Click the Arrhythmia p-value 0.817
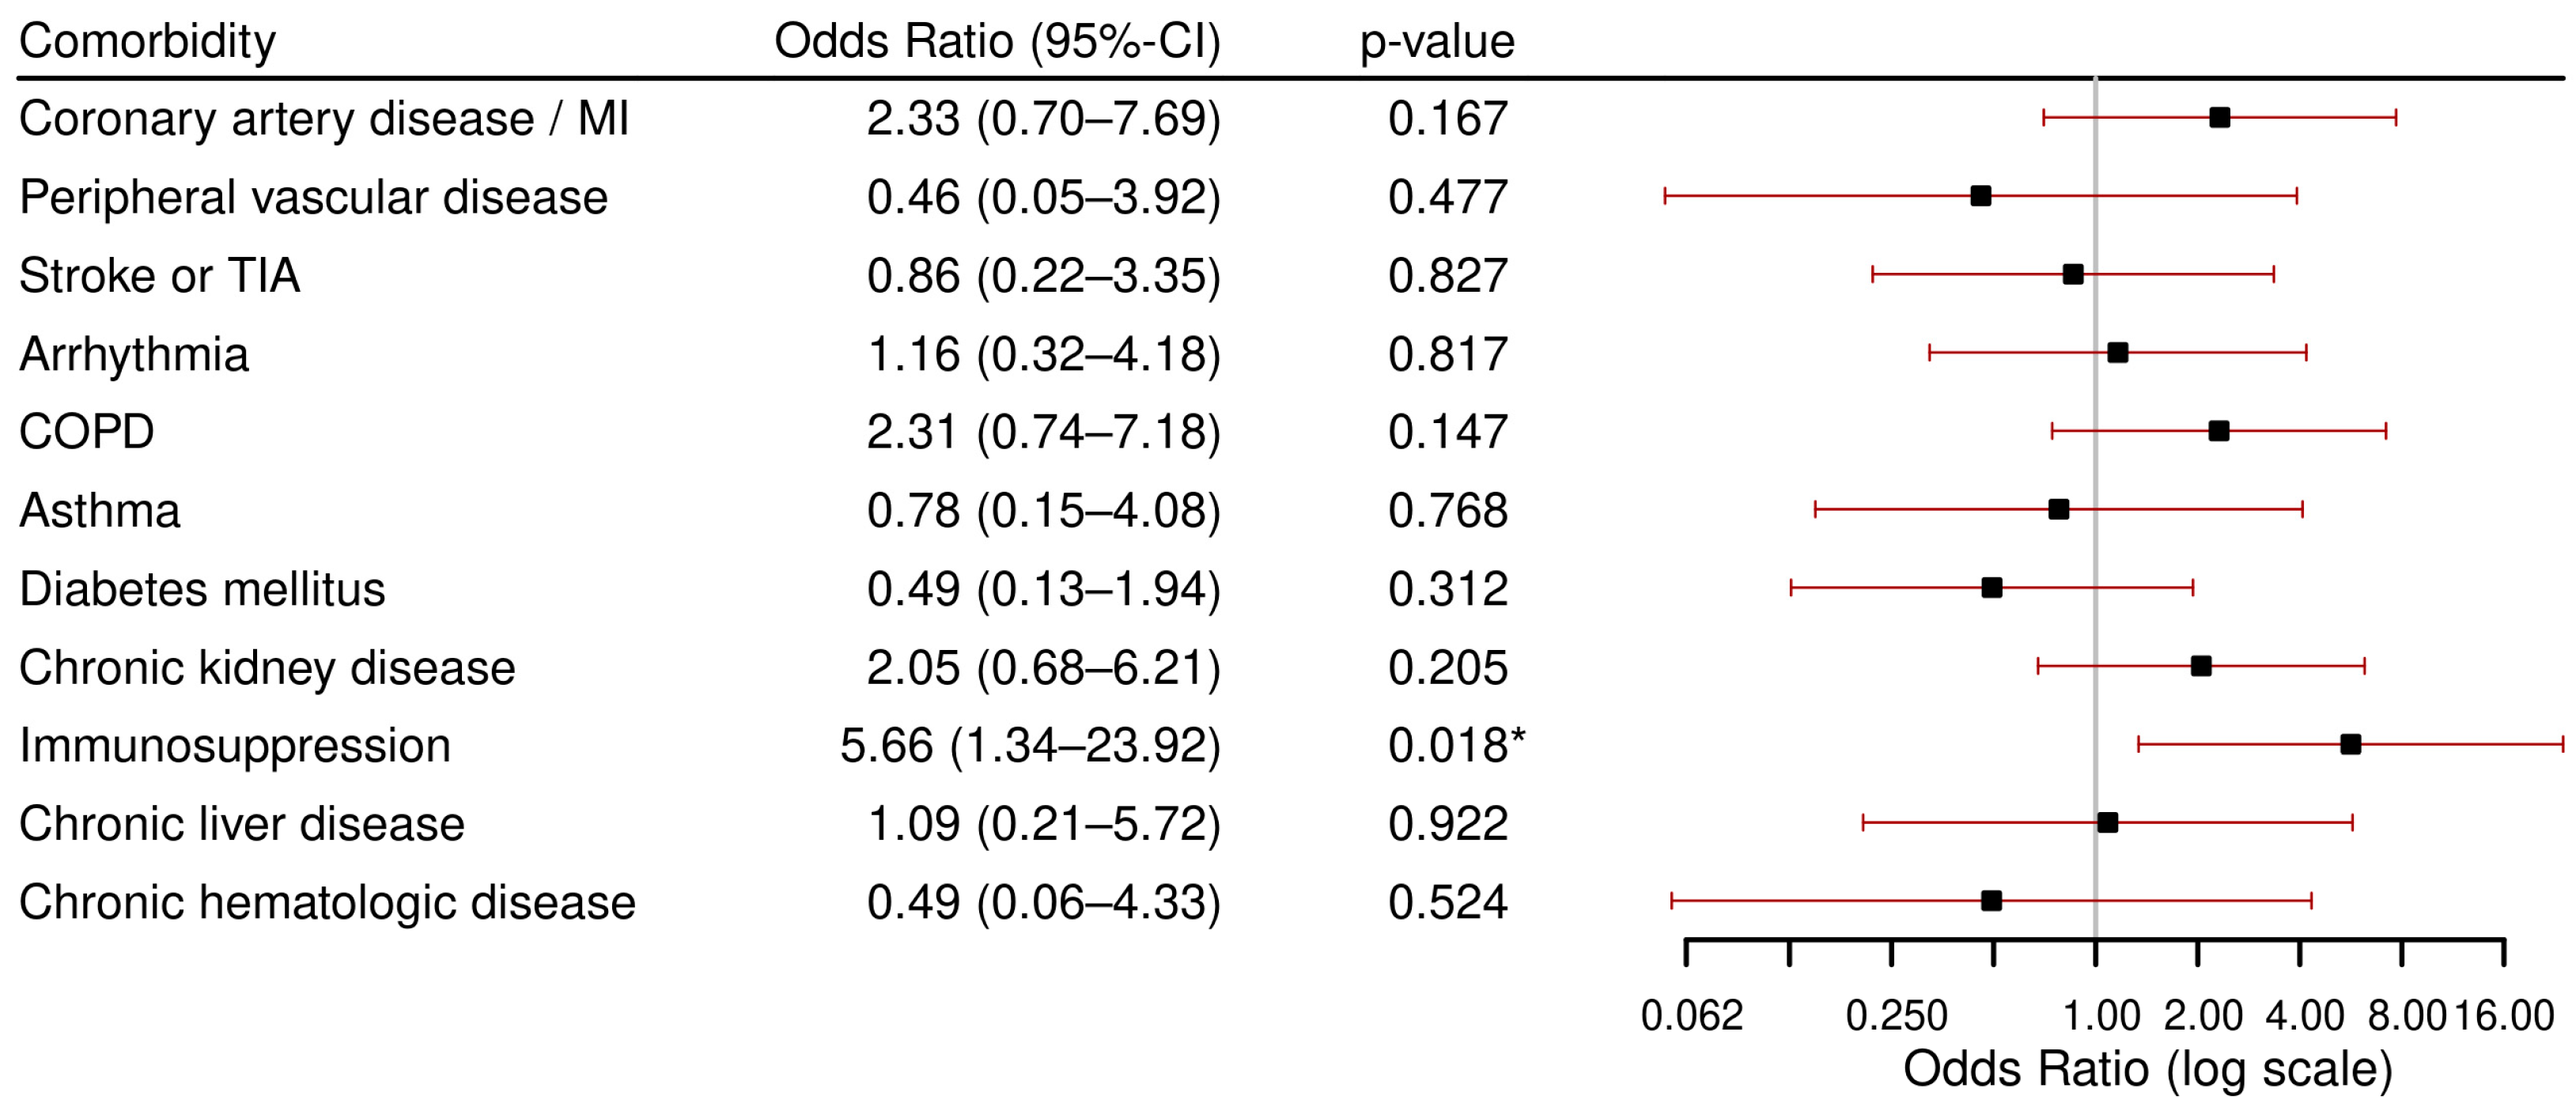Viewport: 2576px width, 1111px height. pos(1447,354)
